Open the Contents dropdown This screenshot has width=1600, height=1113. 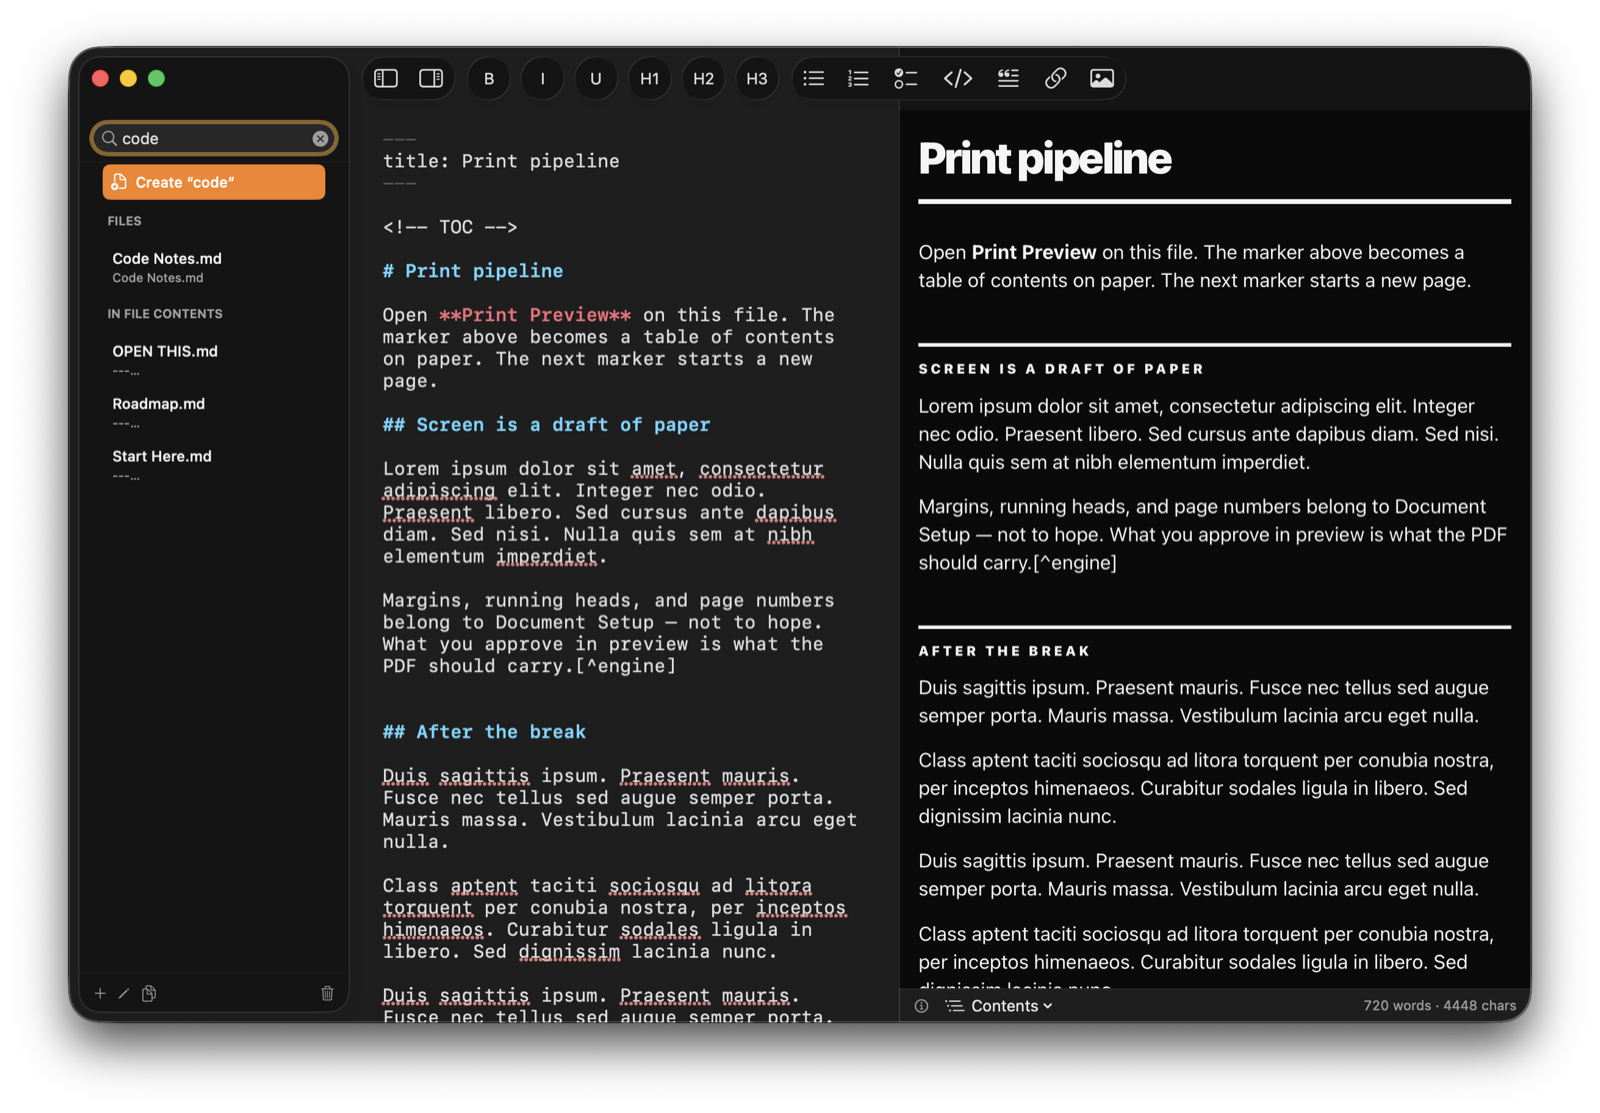click(x=999, y=1006)
